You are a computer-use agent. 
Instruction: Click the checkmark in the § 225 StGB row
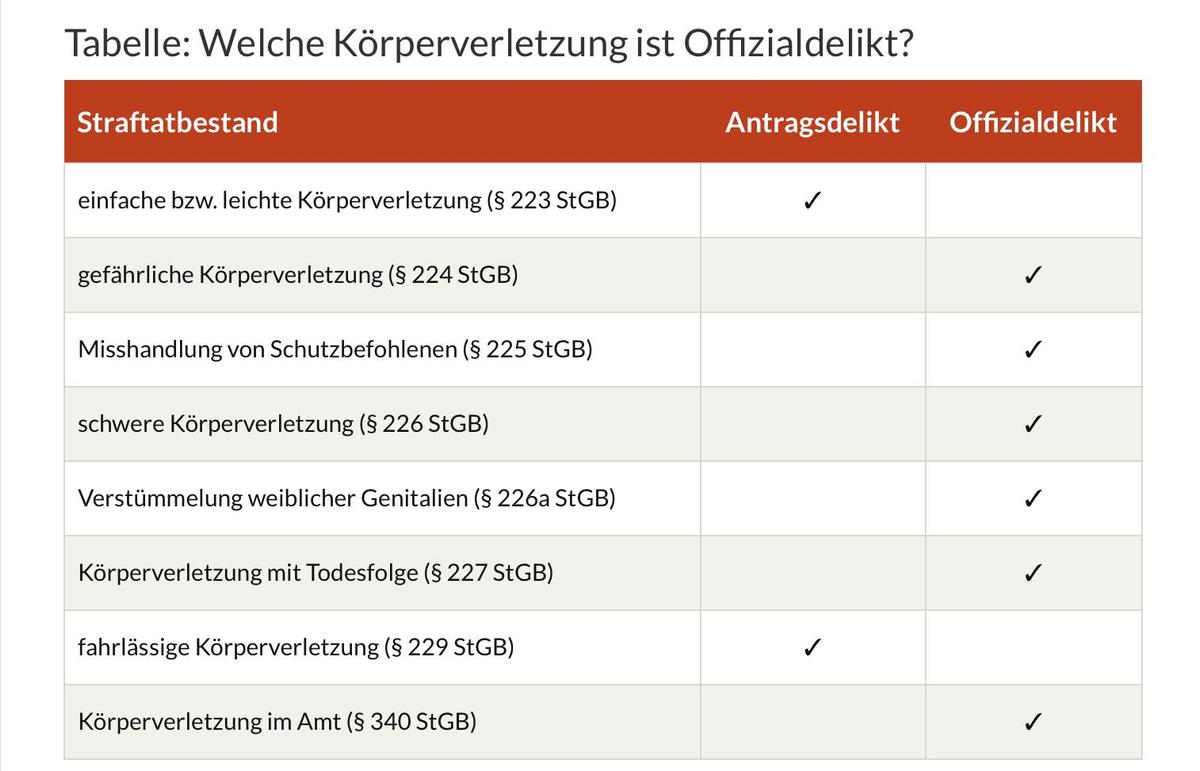click(x=1033, y=350)
